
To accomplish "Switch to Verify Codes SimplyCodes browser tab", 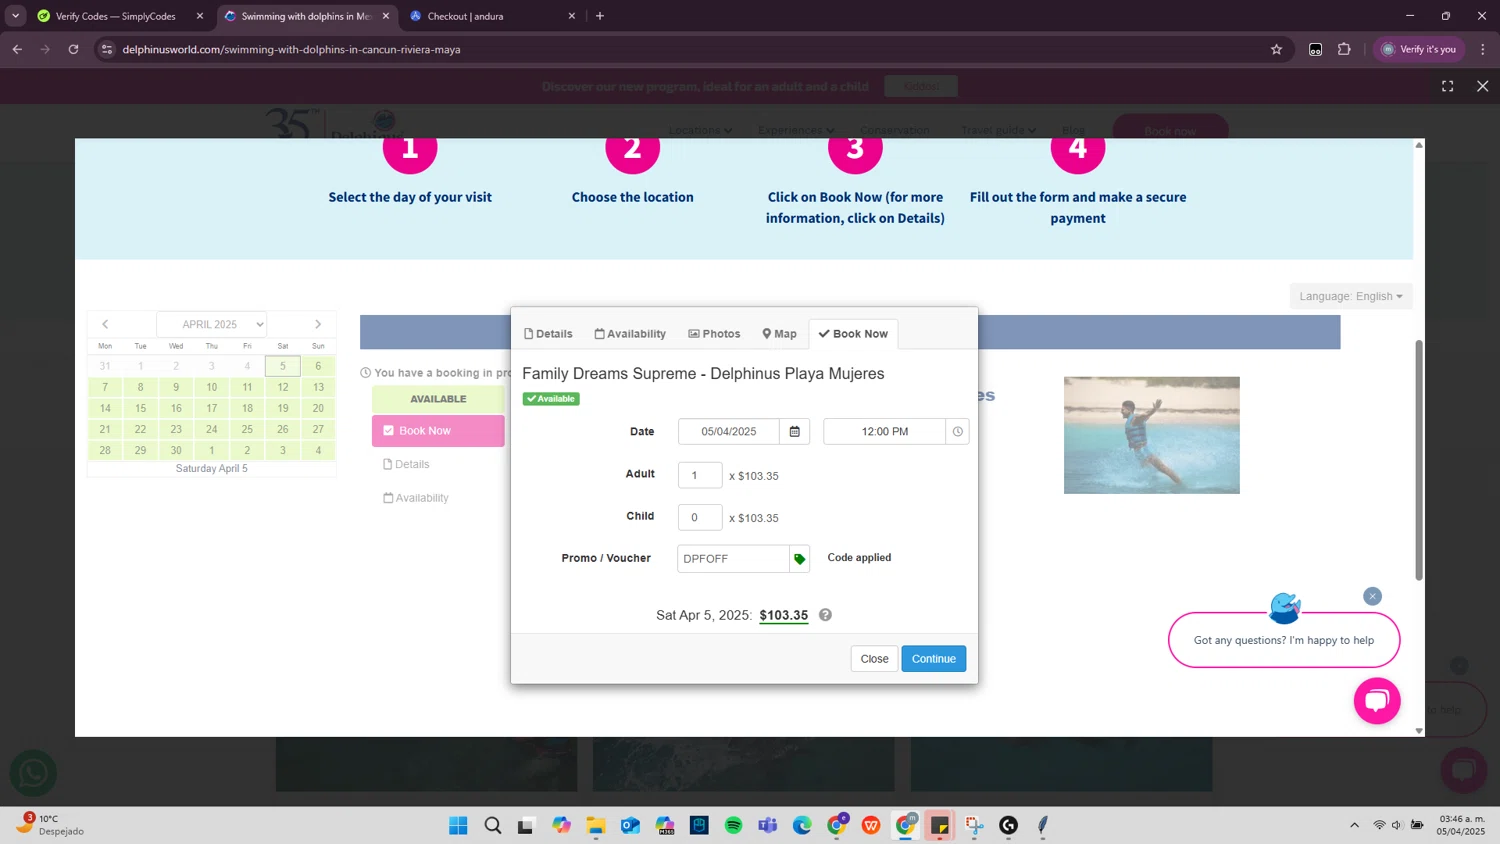I will pos(116,16).
